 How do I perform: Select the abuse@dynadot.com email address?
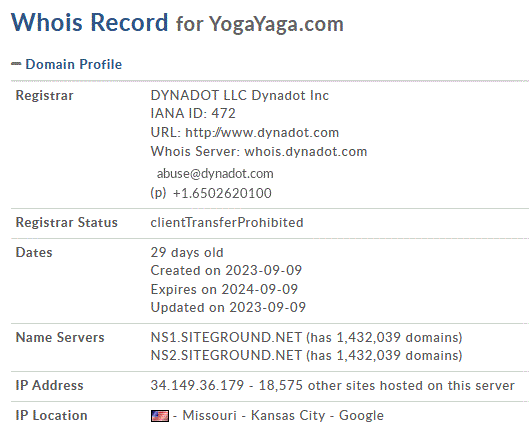(x=215, y=173)
